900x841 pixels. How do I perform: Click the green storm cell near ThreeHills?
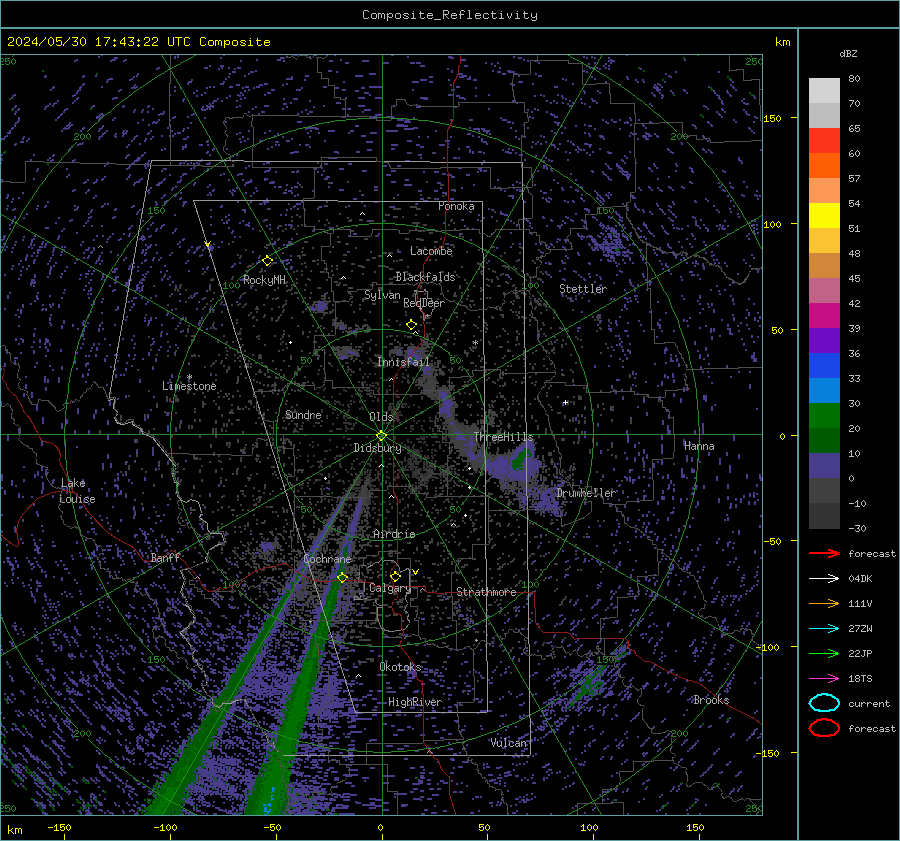pyautogui.click(x=522, y=458)
